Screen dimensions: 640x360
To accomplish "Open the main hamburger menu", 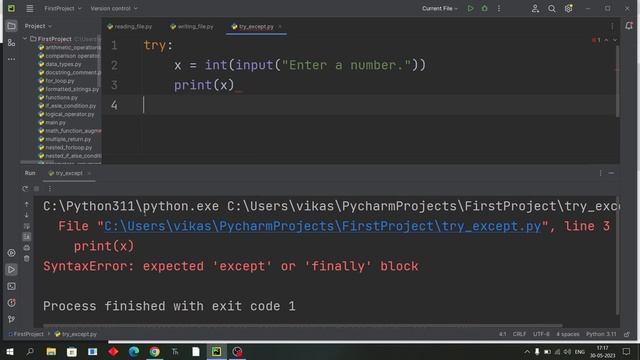I will point(30,8).
